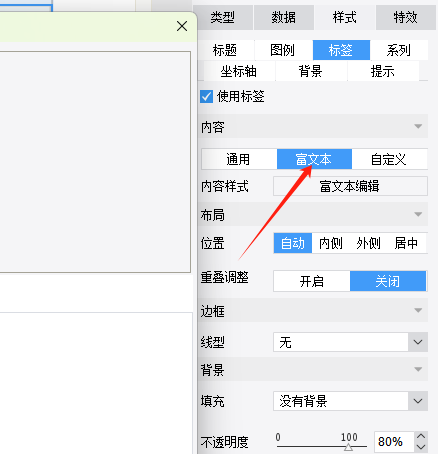
Task: Increase 不透明度 with the up arrow
Action: 421,437
